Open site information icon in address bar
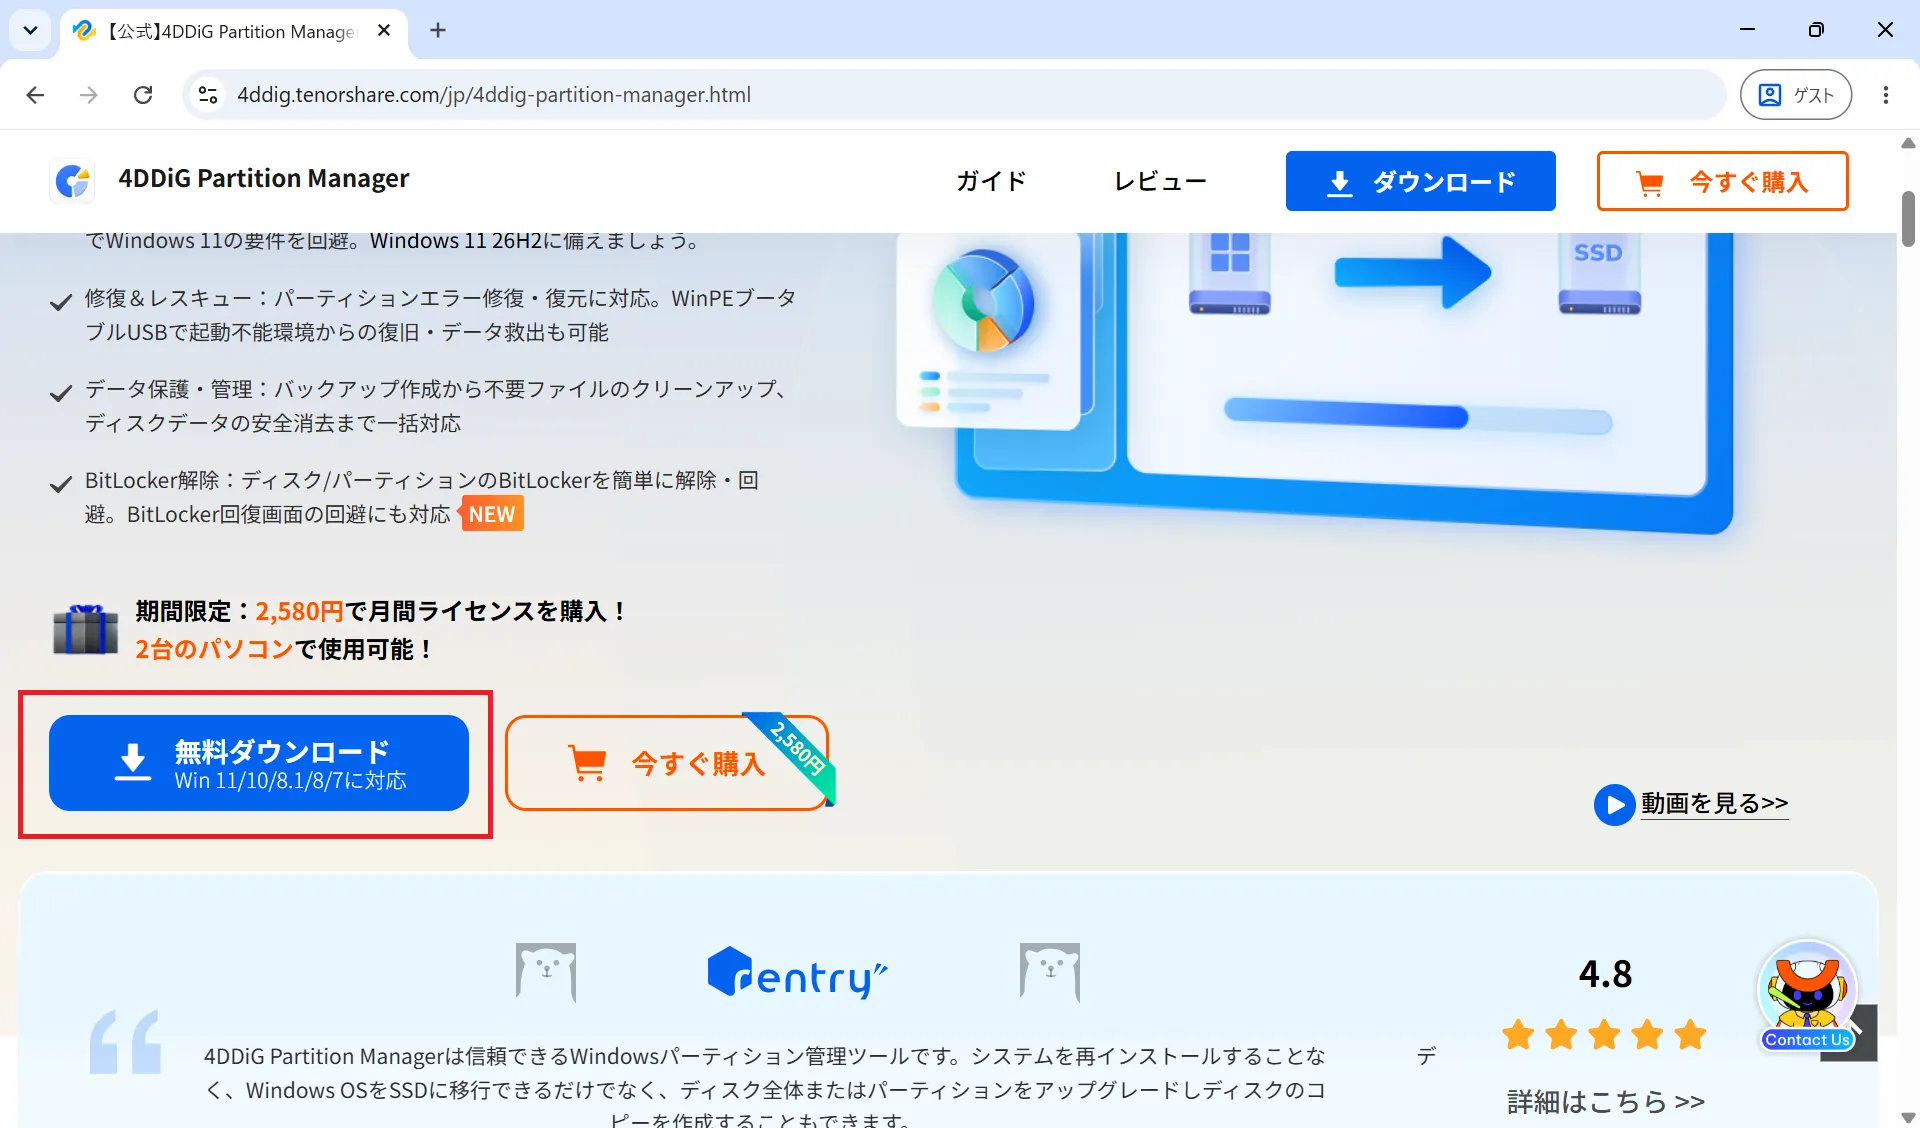The width and height of the screenshot is (1920, 1128). (x=208, y=95)
